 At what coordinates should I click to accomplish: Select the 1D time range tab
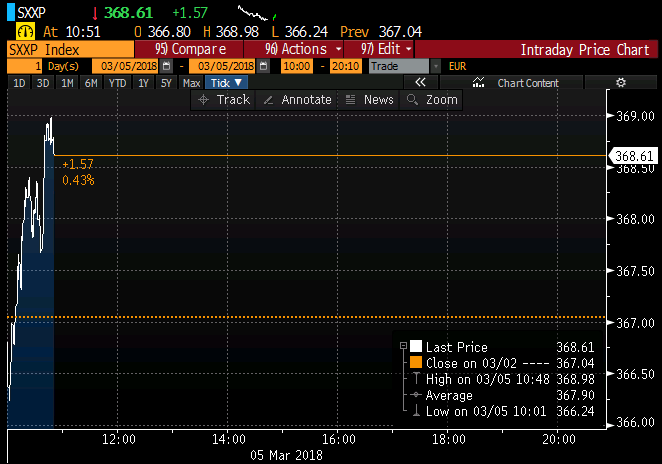19,83
